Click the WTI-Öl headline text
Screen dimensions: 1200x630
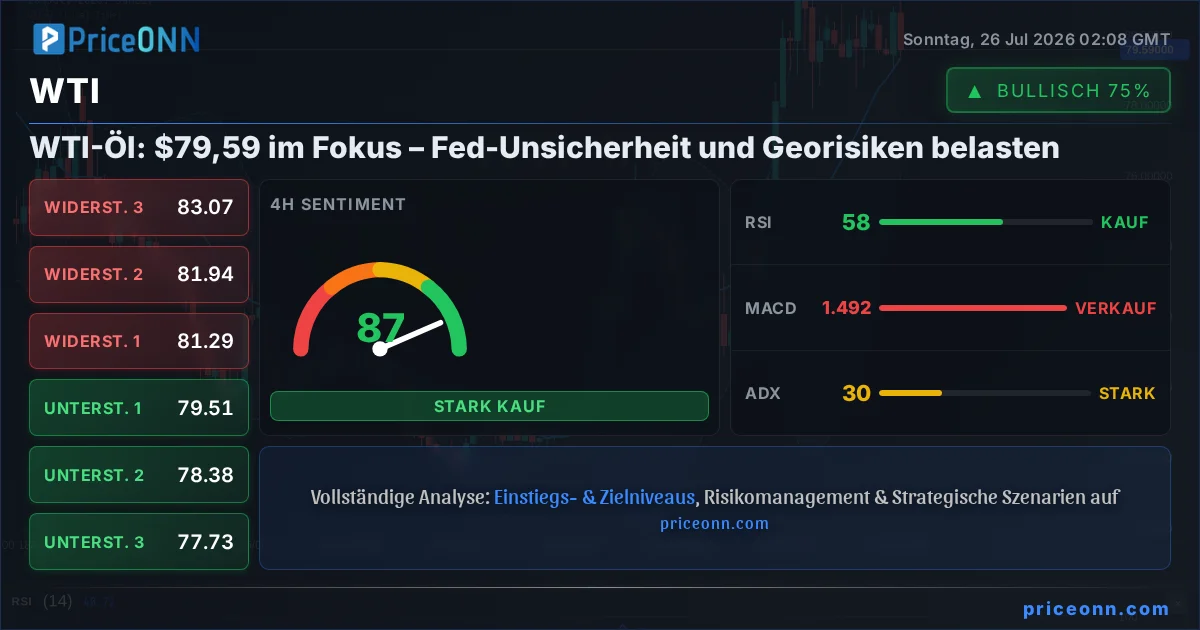(x=545, y=148)
